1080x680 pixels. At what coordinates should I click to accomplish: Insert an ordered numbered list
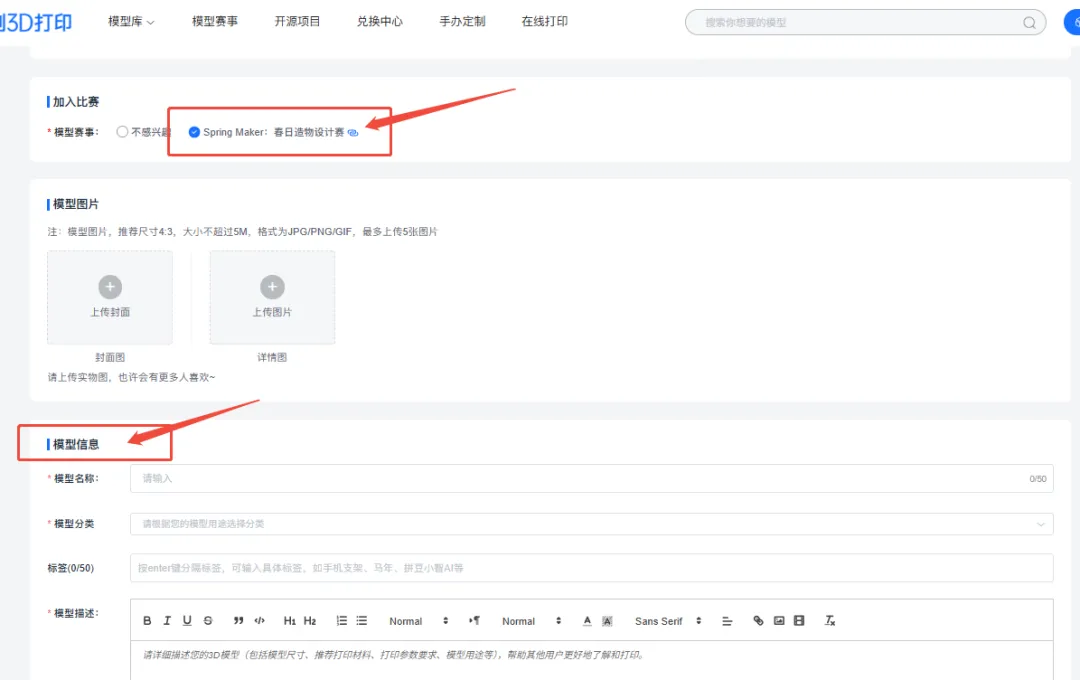click(x=342, y=621)
